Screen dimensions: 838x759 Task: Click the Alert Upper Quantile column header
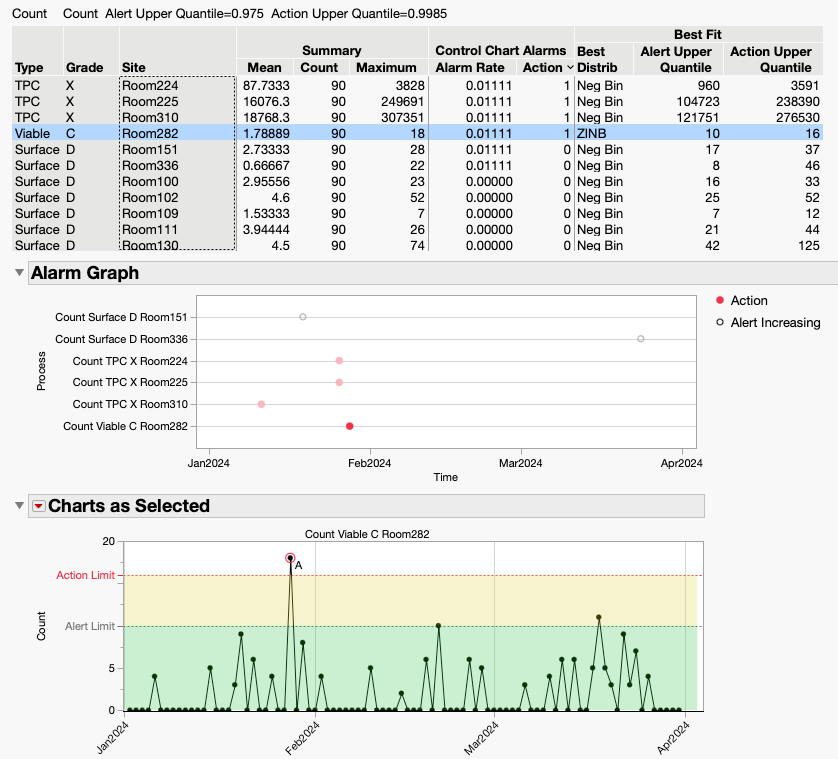pos(676,59)
